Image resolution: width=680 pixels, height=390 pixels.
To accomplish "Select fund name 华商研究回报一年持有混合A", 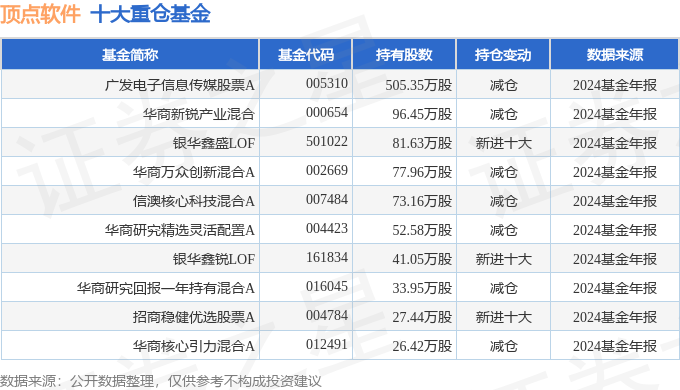I will (x=166, y=288).
